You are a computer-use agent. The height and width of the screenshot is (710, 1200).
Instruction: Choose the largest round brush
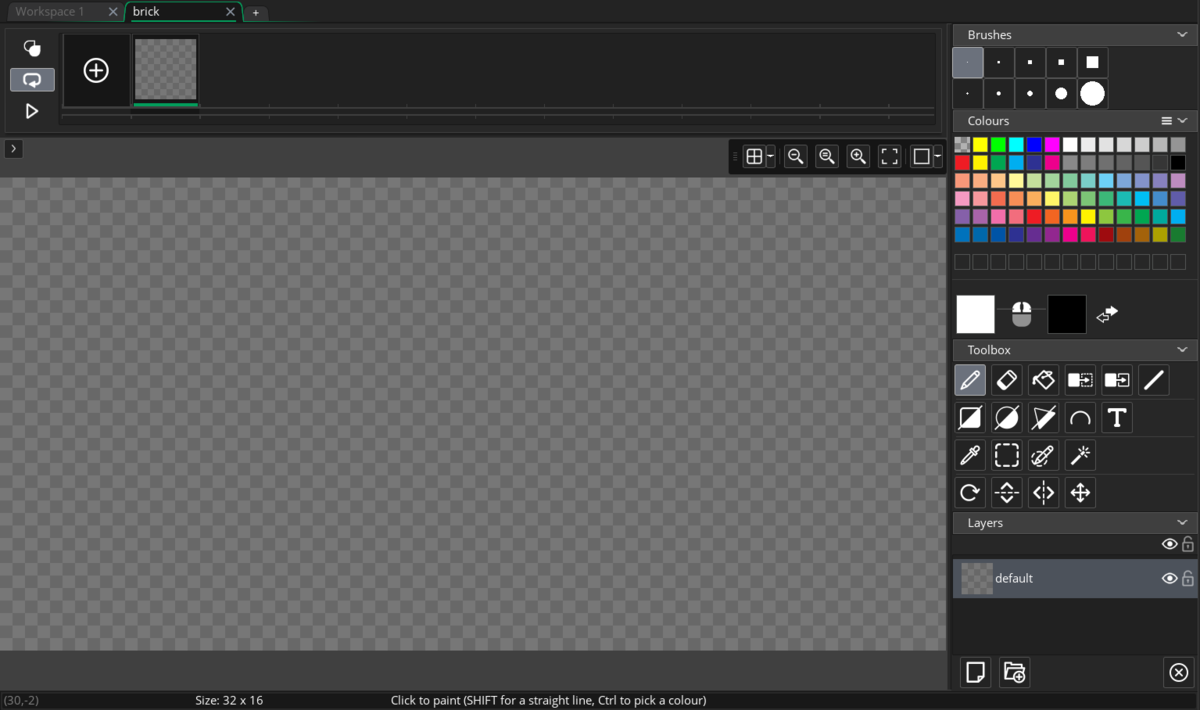coord(1092,94)
